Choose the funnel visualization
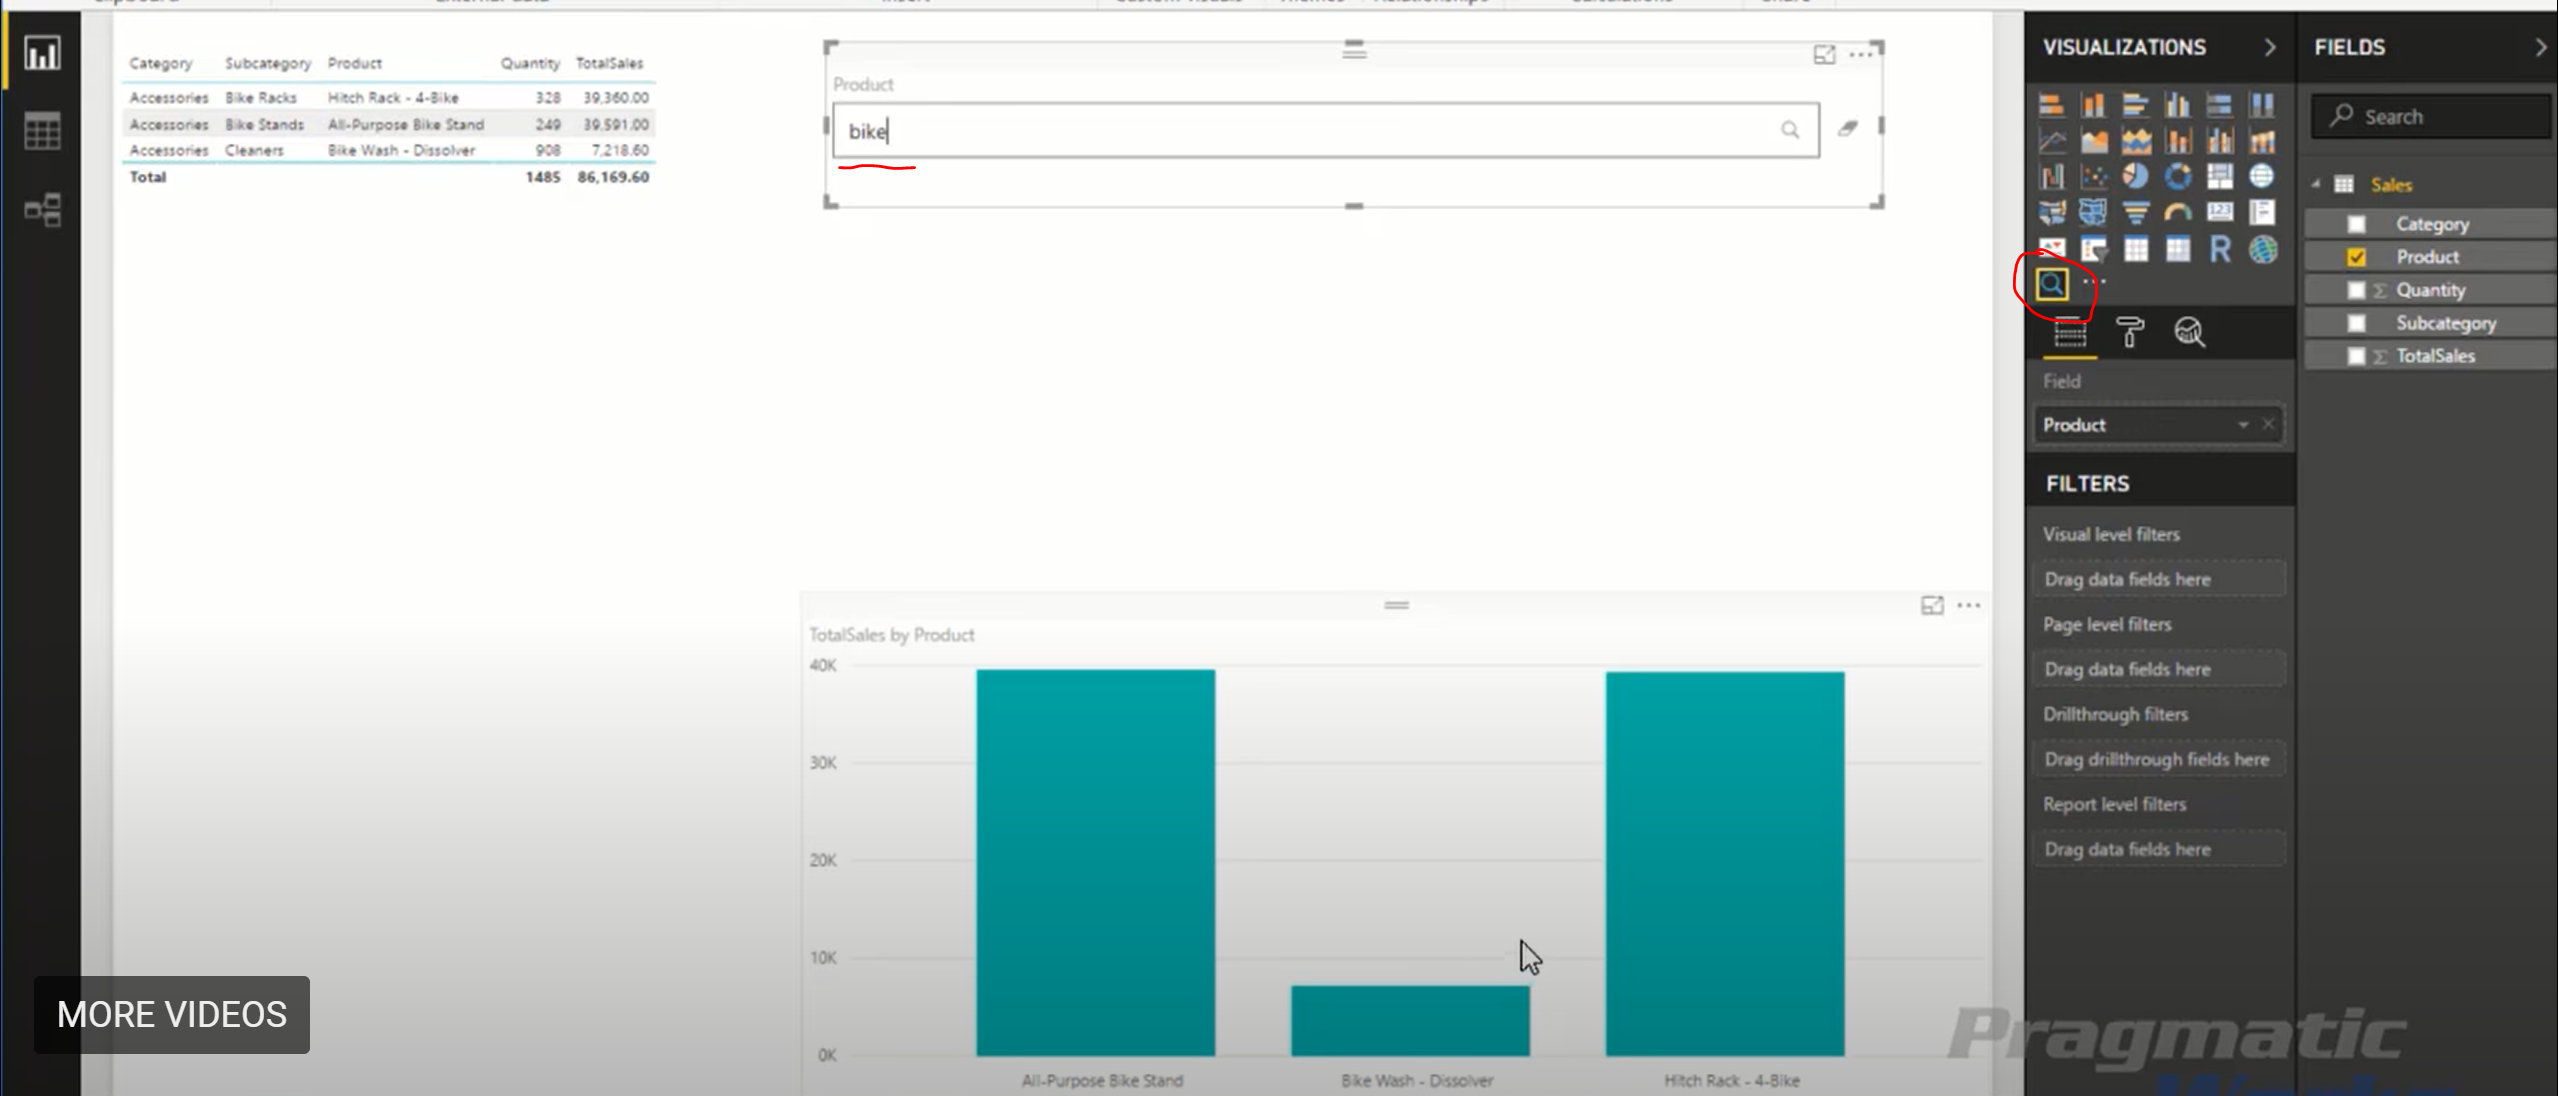2558x1096 pixels. pos(2135,213)
